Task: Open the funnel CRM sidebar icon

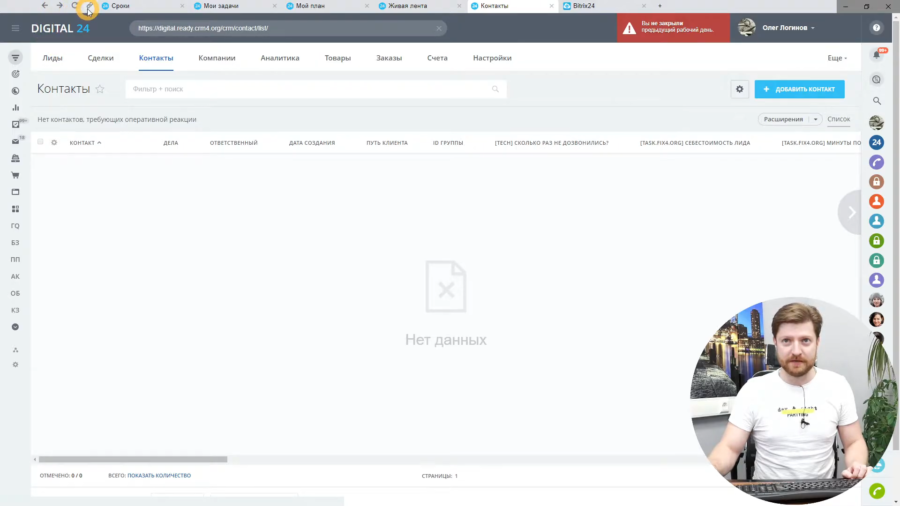Action: click(x=15, y=57)
